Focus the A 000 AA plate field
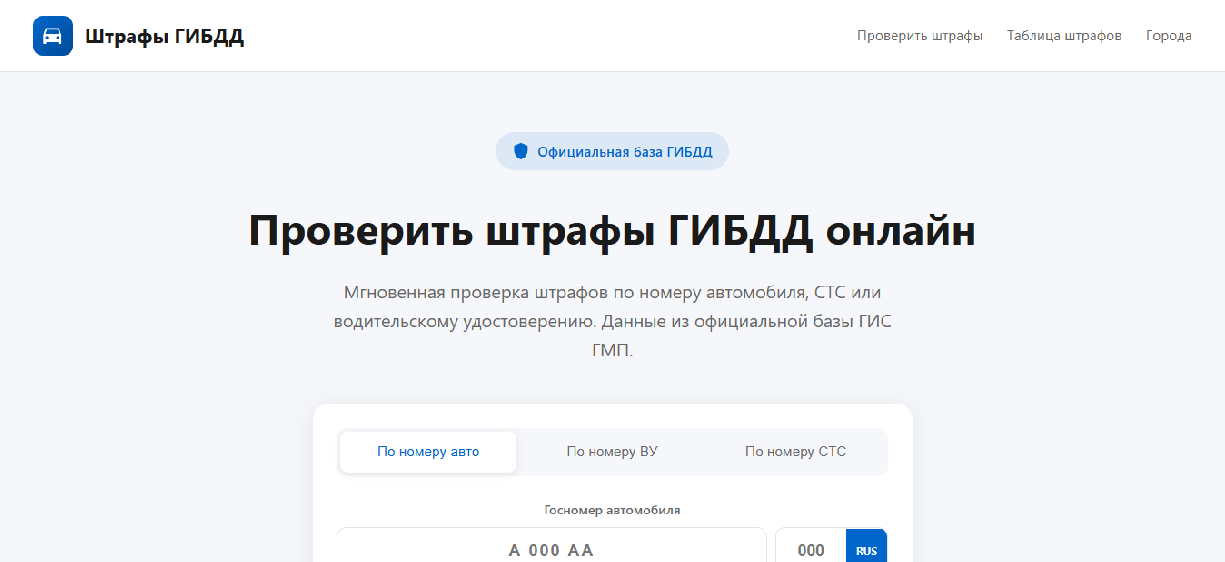This screenshot has width=1225, height=562. coord(552,546)
